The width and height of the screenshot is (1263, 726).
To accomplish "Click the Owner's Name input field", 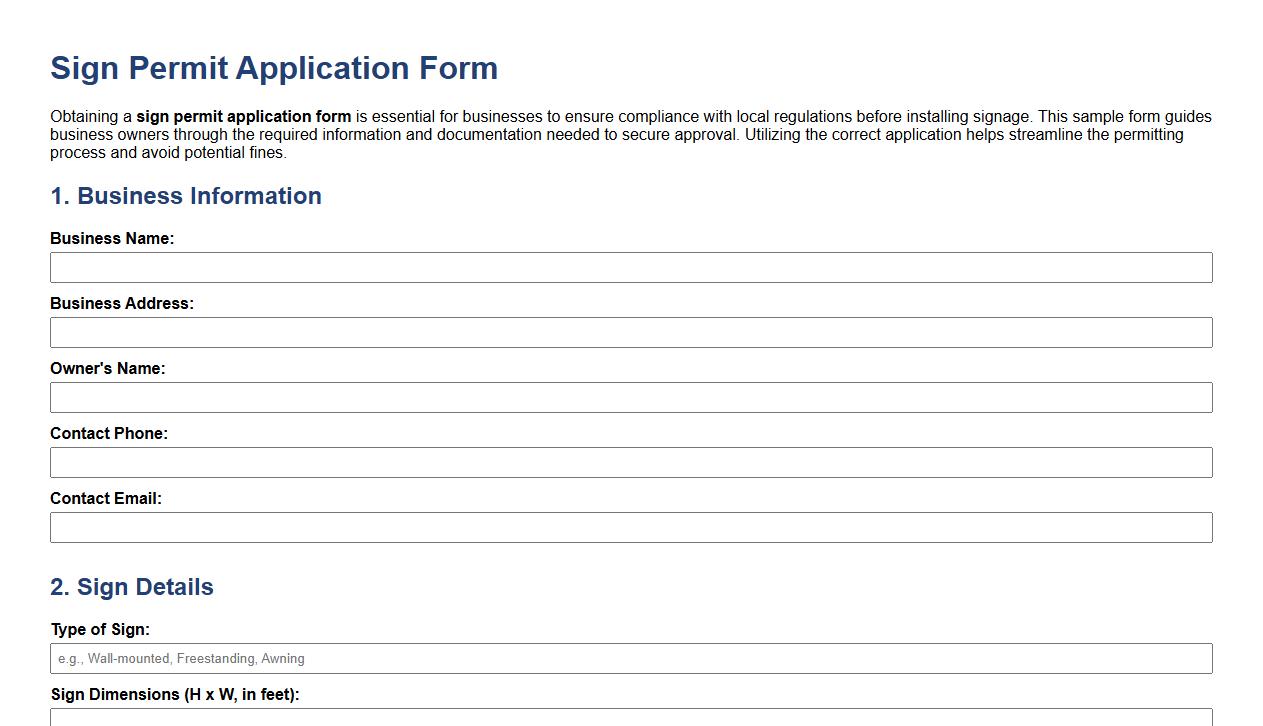I will tap(630, 397).
